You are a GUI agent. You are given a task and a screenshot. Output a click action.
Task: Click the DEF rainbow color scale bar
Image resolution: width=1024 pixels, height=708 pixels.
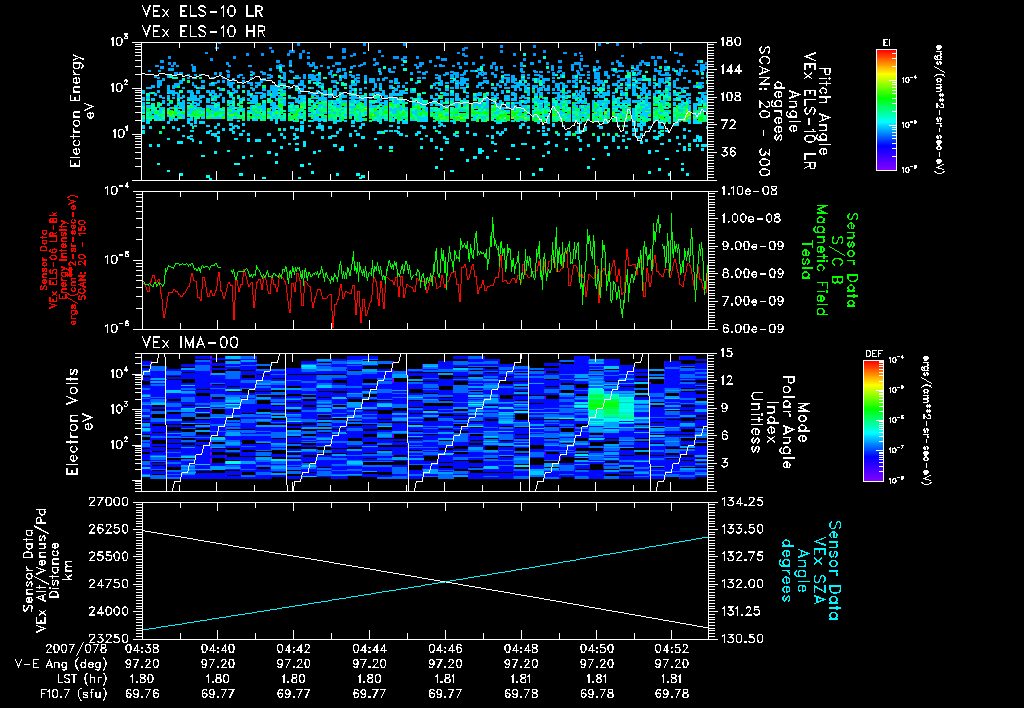873,421
